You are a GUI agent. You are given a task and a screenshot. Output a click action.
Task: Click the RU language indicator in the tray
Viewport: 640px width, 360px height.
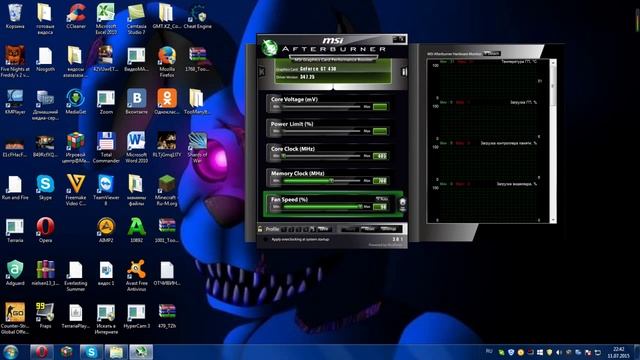[489, 351]
